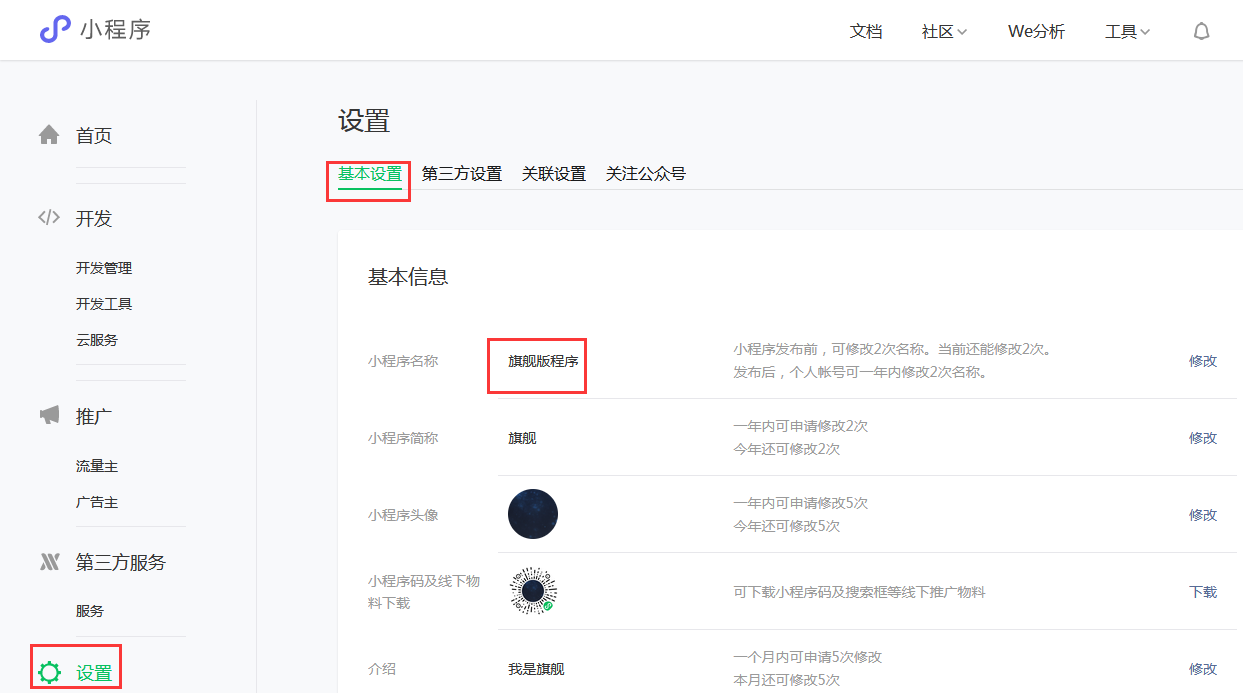Expand the 工具 dropdown menu
Viewport: 1243px width, 693px height.
[x=1126, y=32]
